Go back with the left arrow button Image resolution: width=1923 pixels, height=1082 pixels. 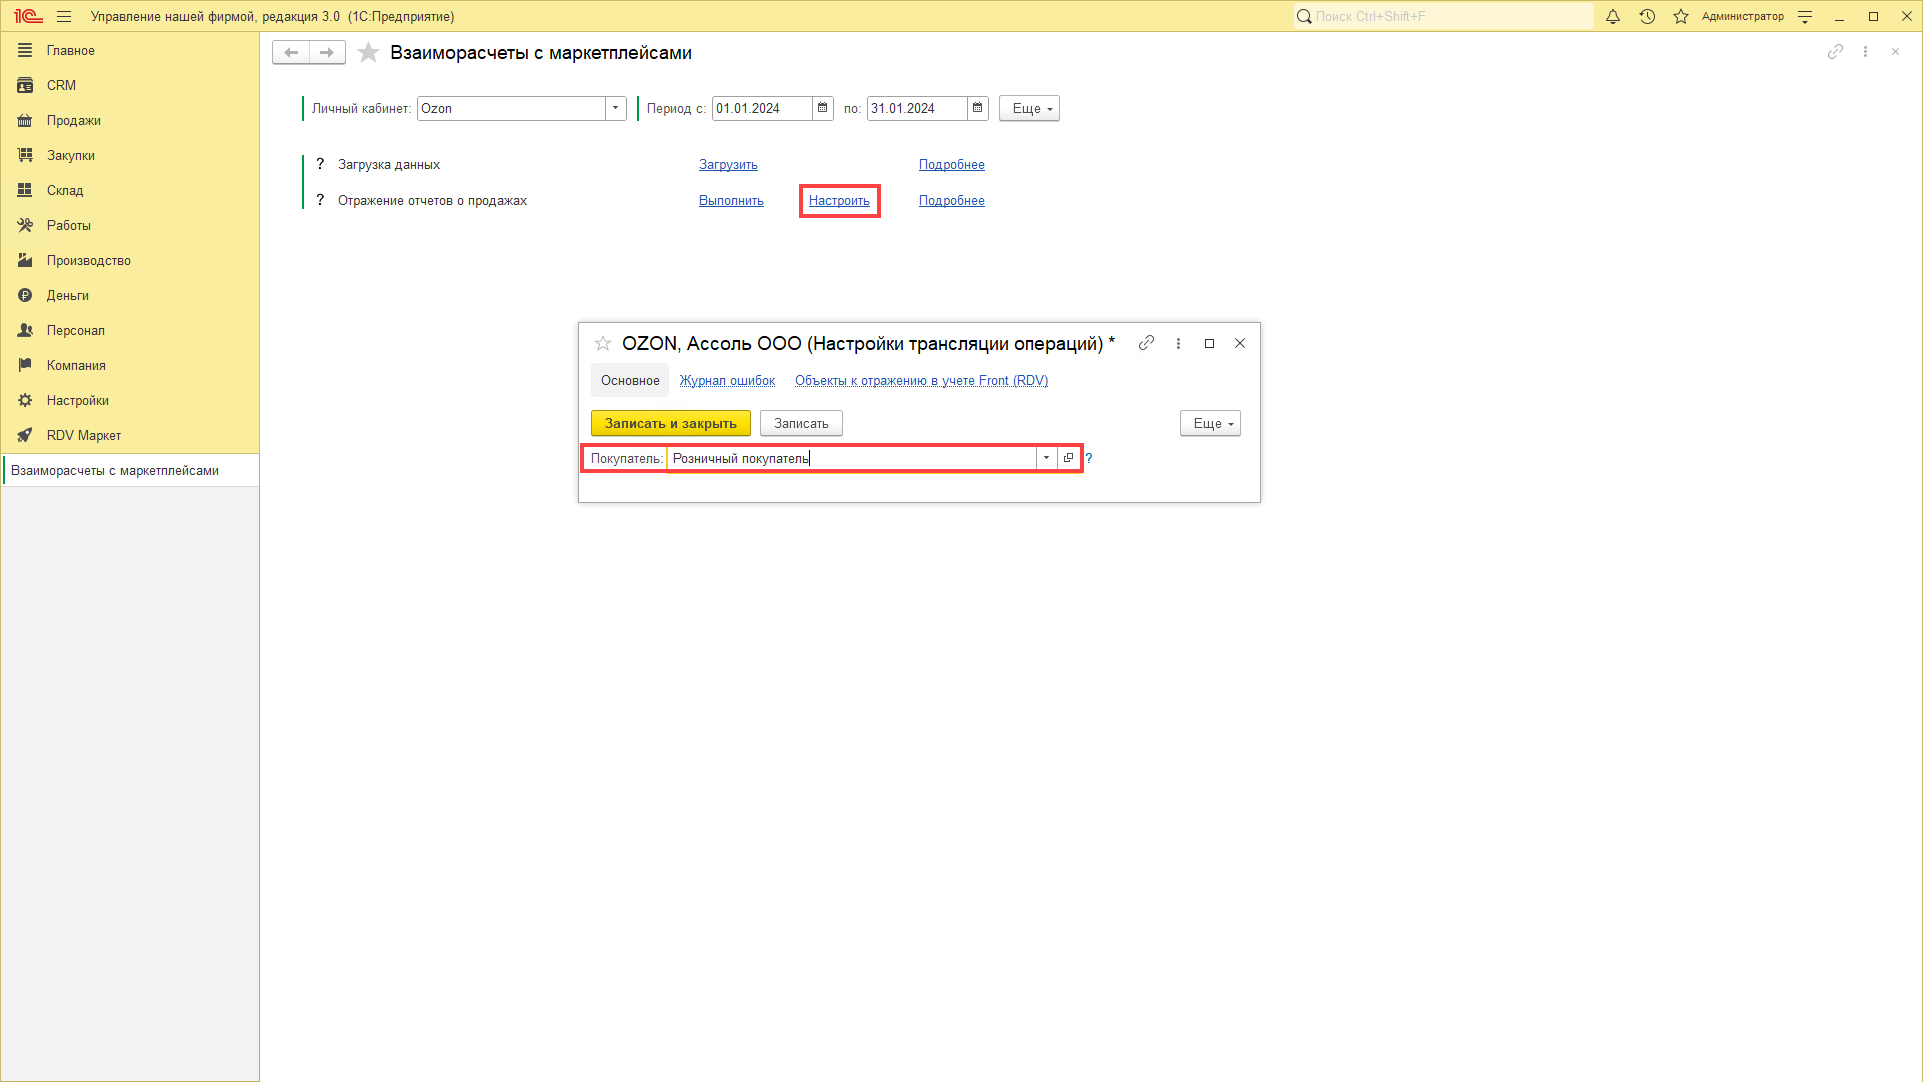(291, 52)
